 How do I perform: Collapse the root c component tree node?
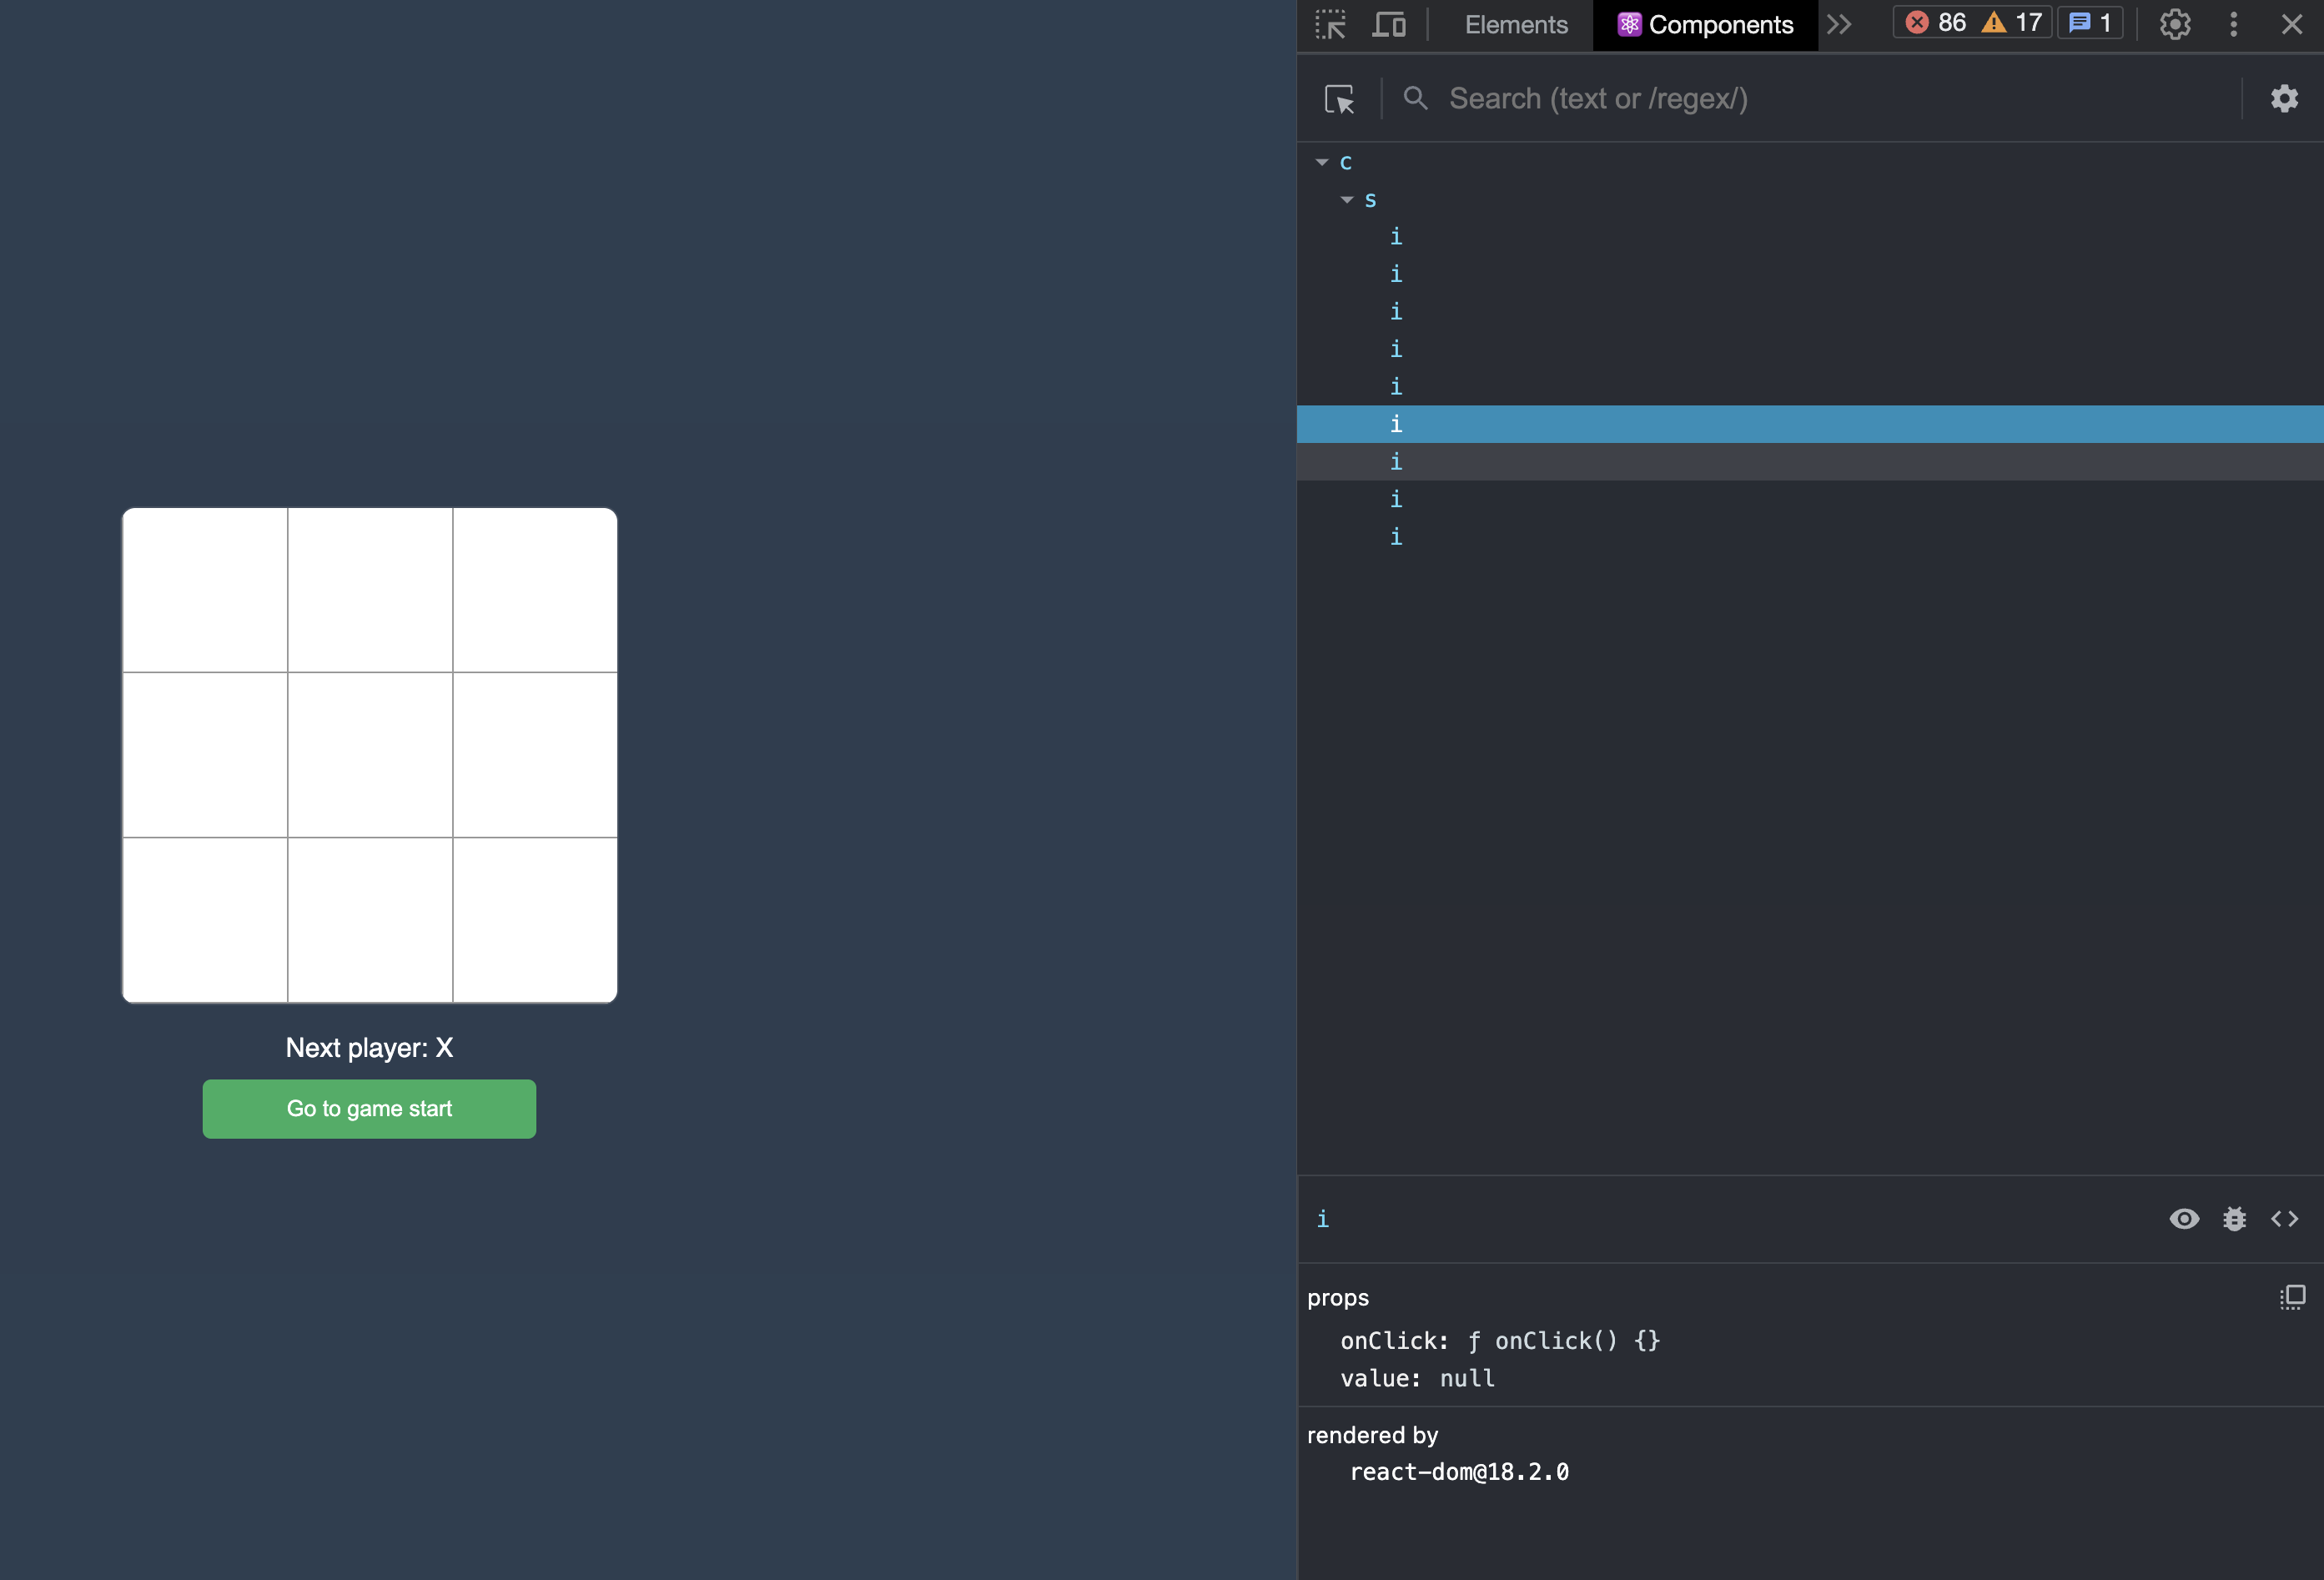pyautogui.click(x=1322, y=162)
